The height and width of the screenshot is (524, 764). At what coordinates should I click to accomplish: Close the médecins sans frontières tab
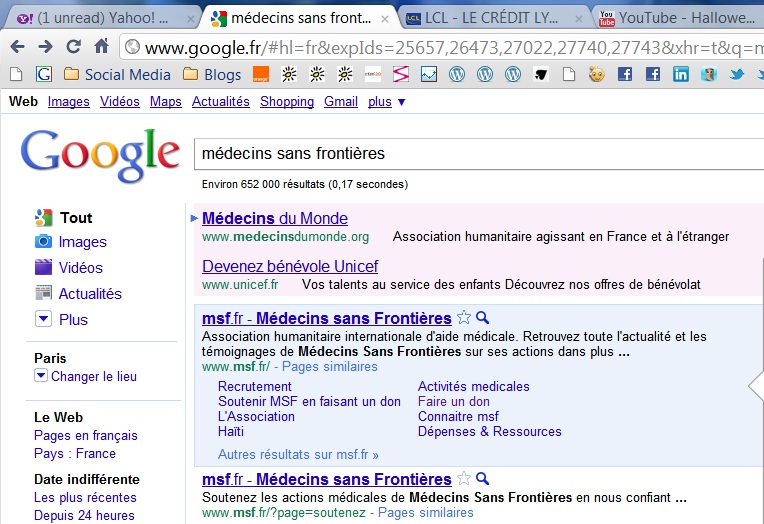click(385, 19)
